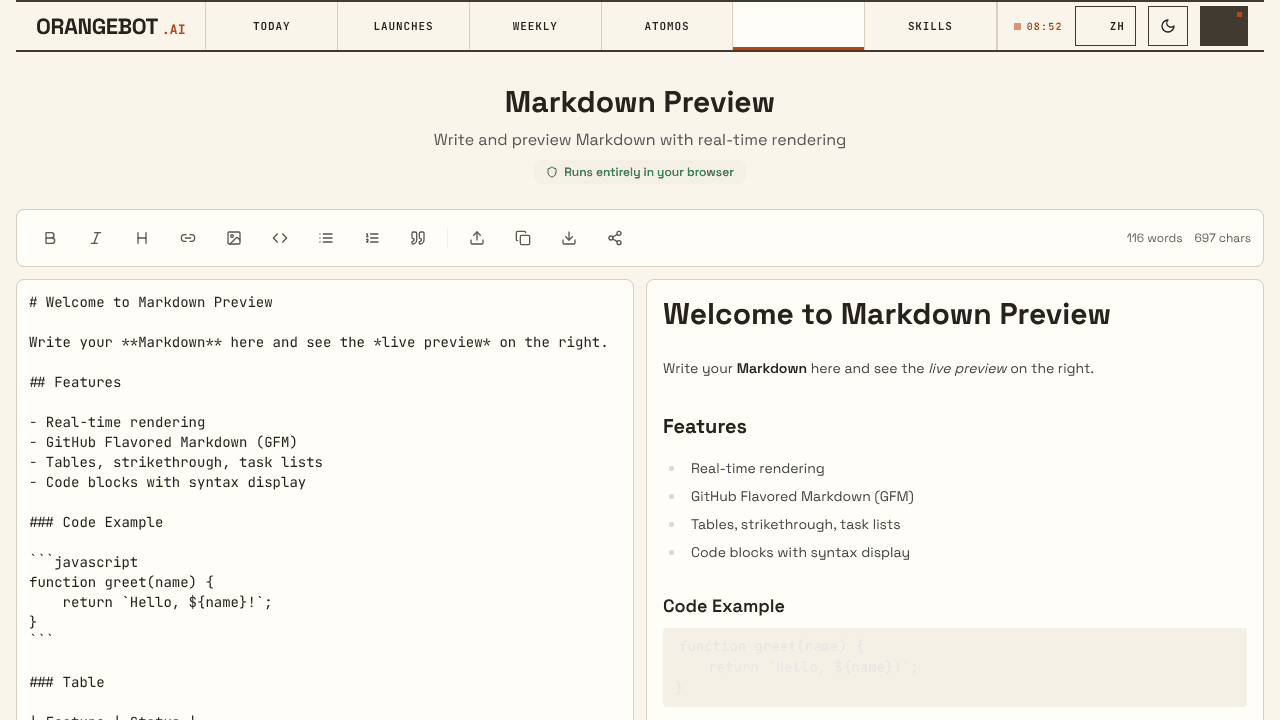Select the active unlabeled tab with orange underline
Viewport: 1280px width, 720px height.
(x=798, y=26)
